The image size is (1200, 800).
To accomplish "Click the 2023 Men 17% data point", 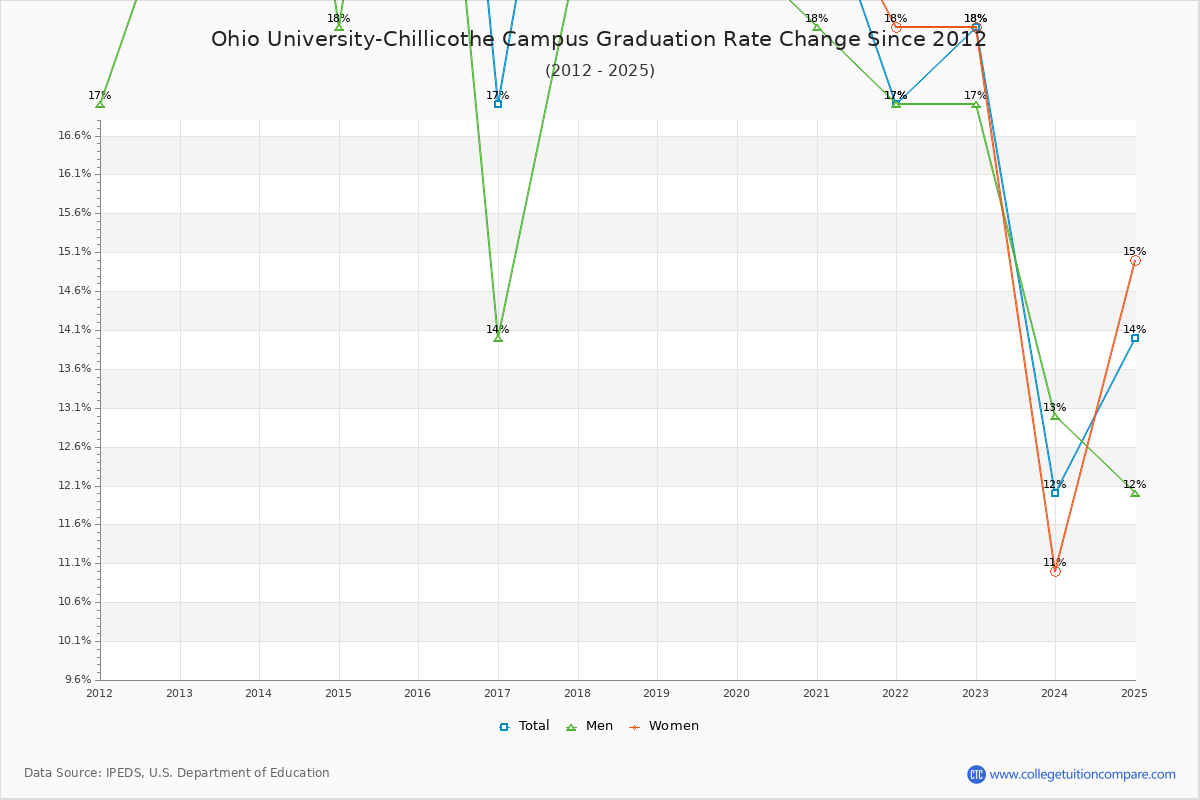I will pyautogui.click(x=976, y=104).
